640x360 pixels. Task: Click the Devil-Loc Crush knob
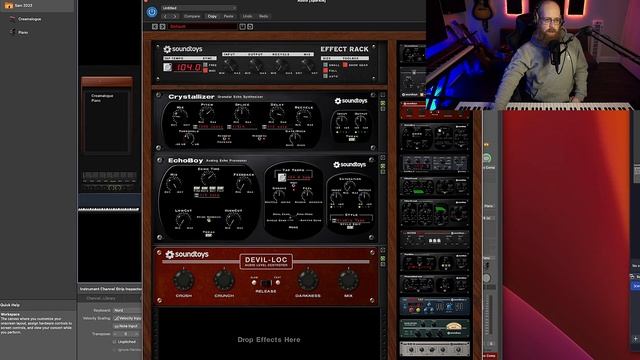184,280
